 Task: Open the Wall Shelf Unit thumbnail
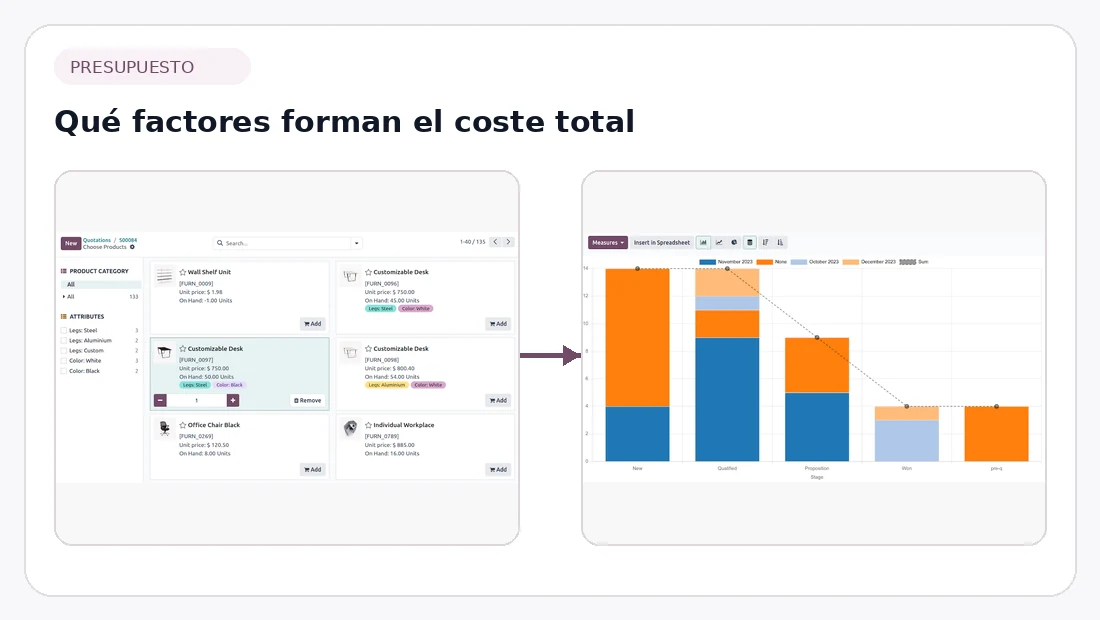click(x=164, y=276)
